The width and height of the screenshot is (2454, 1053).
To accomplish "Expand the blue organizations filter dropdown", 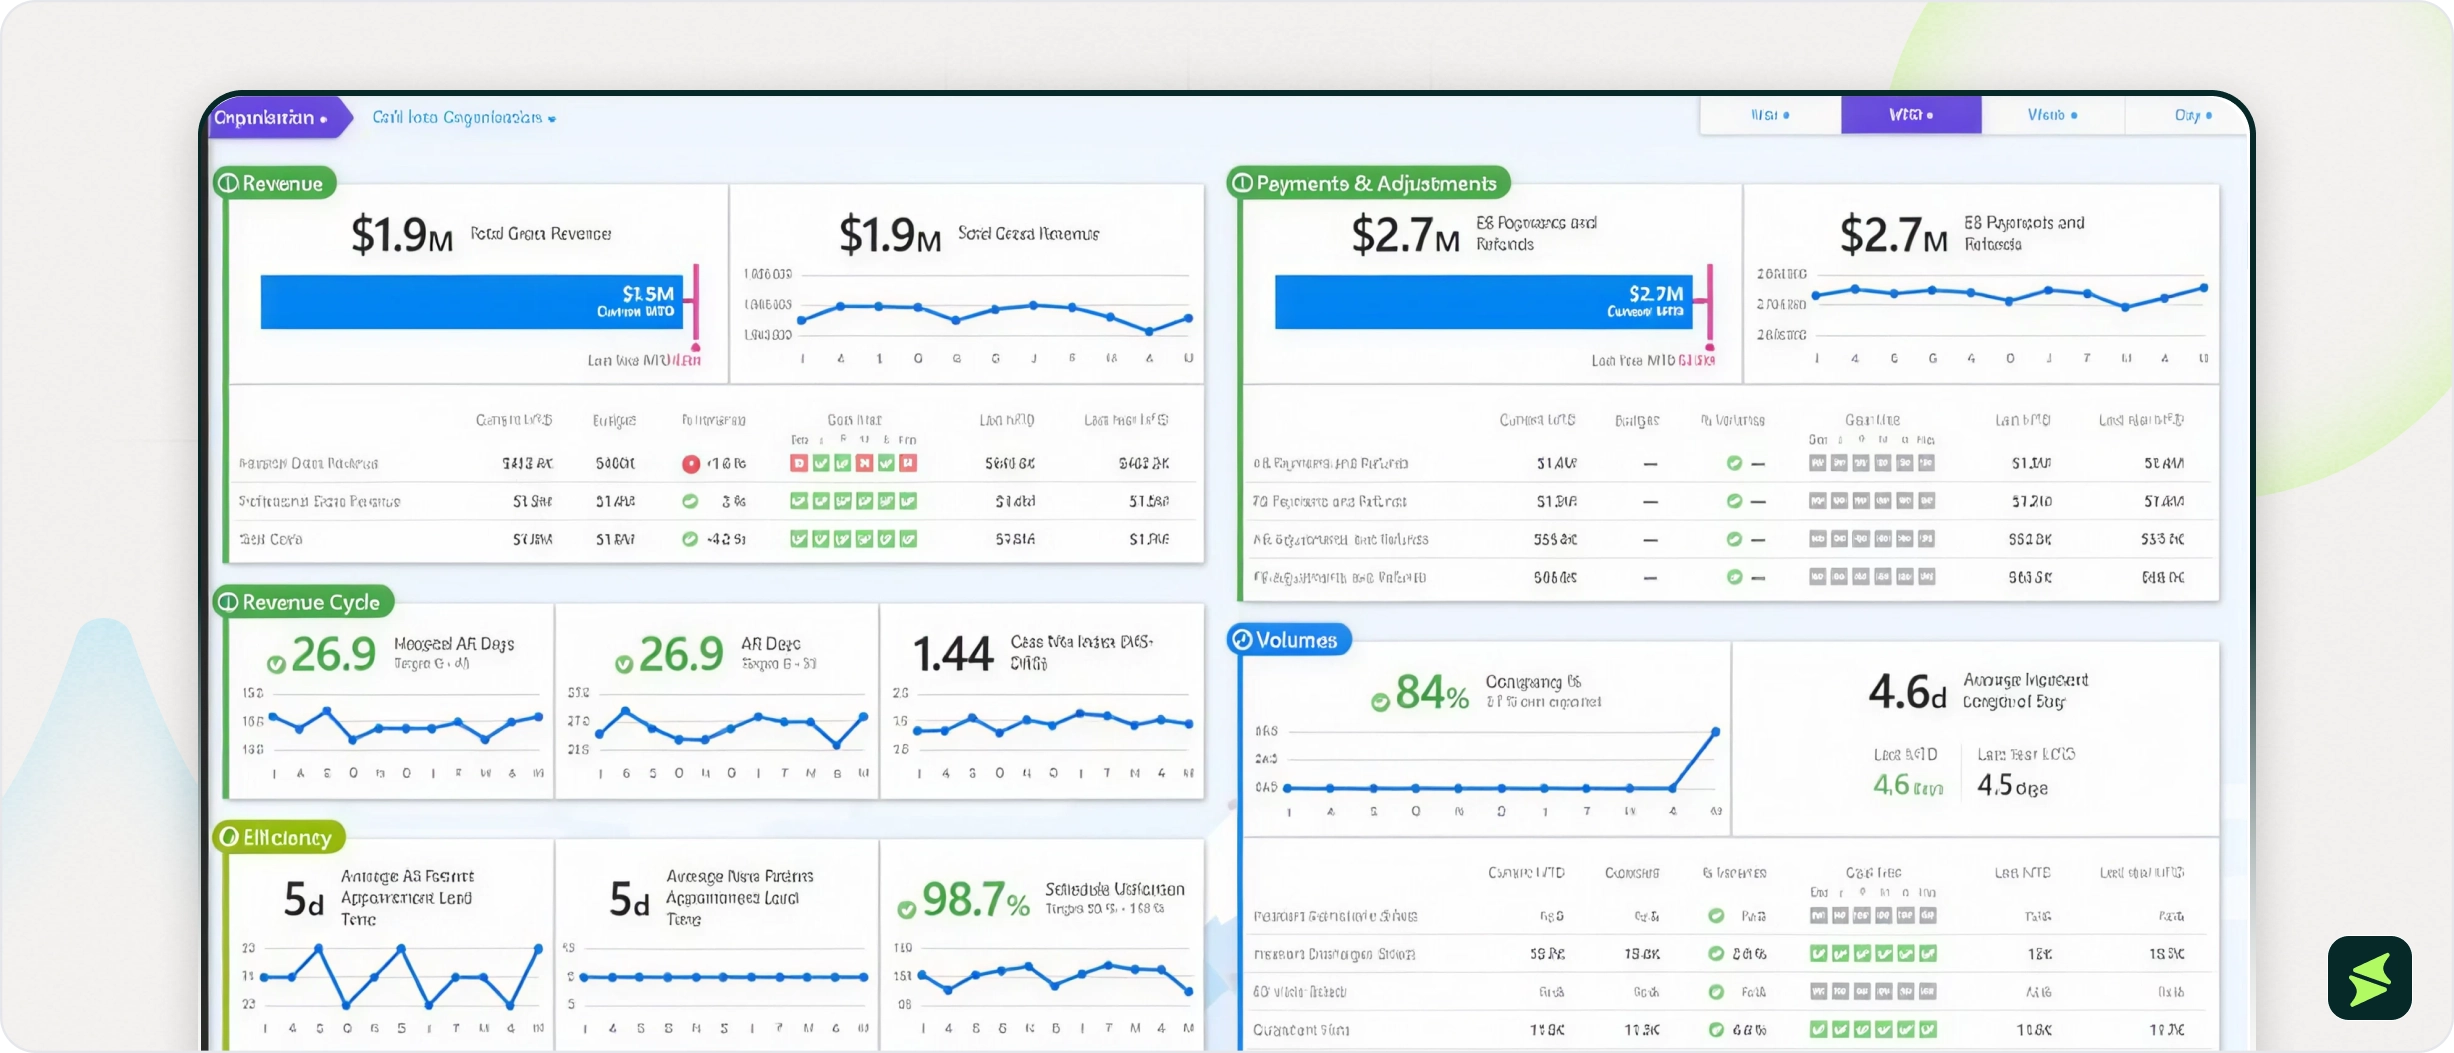I will (x=464, y=118).
